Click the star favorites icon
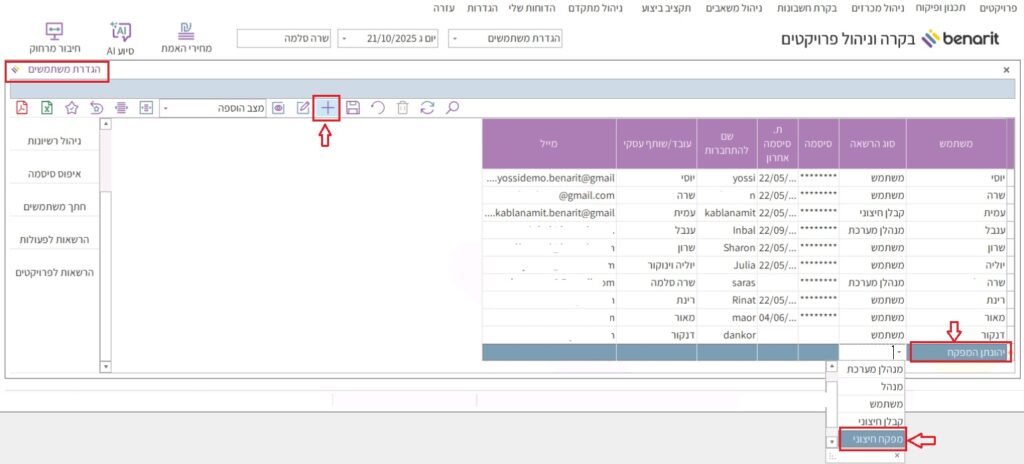This screenshot has height=464, width=1024. (x=72, y=108)
